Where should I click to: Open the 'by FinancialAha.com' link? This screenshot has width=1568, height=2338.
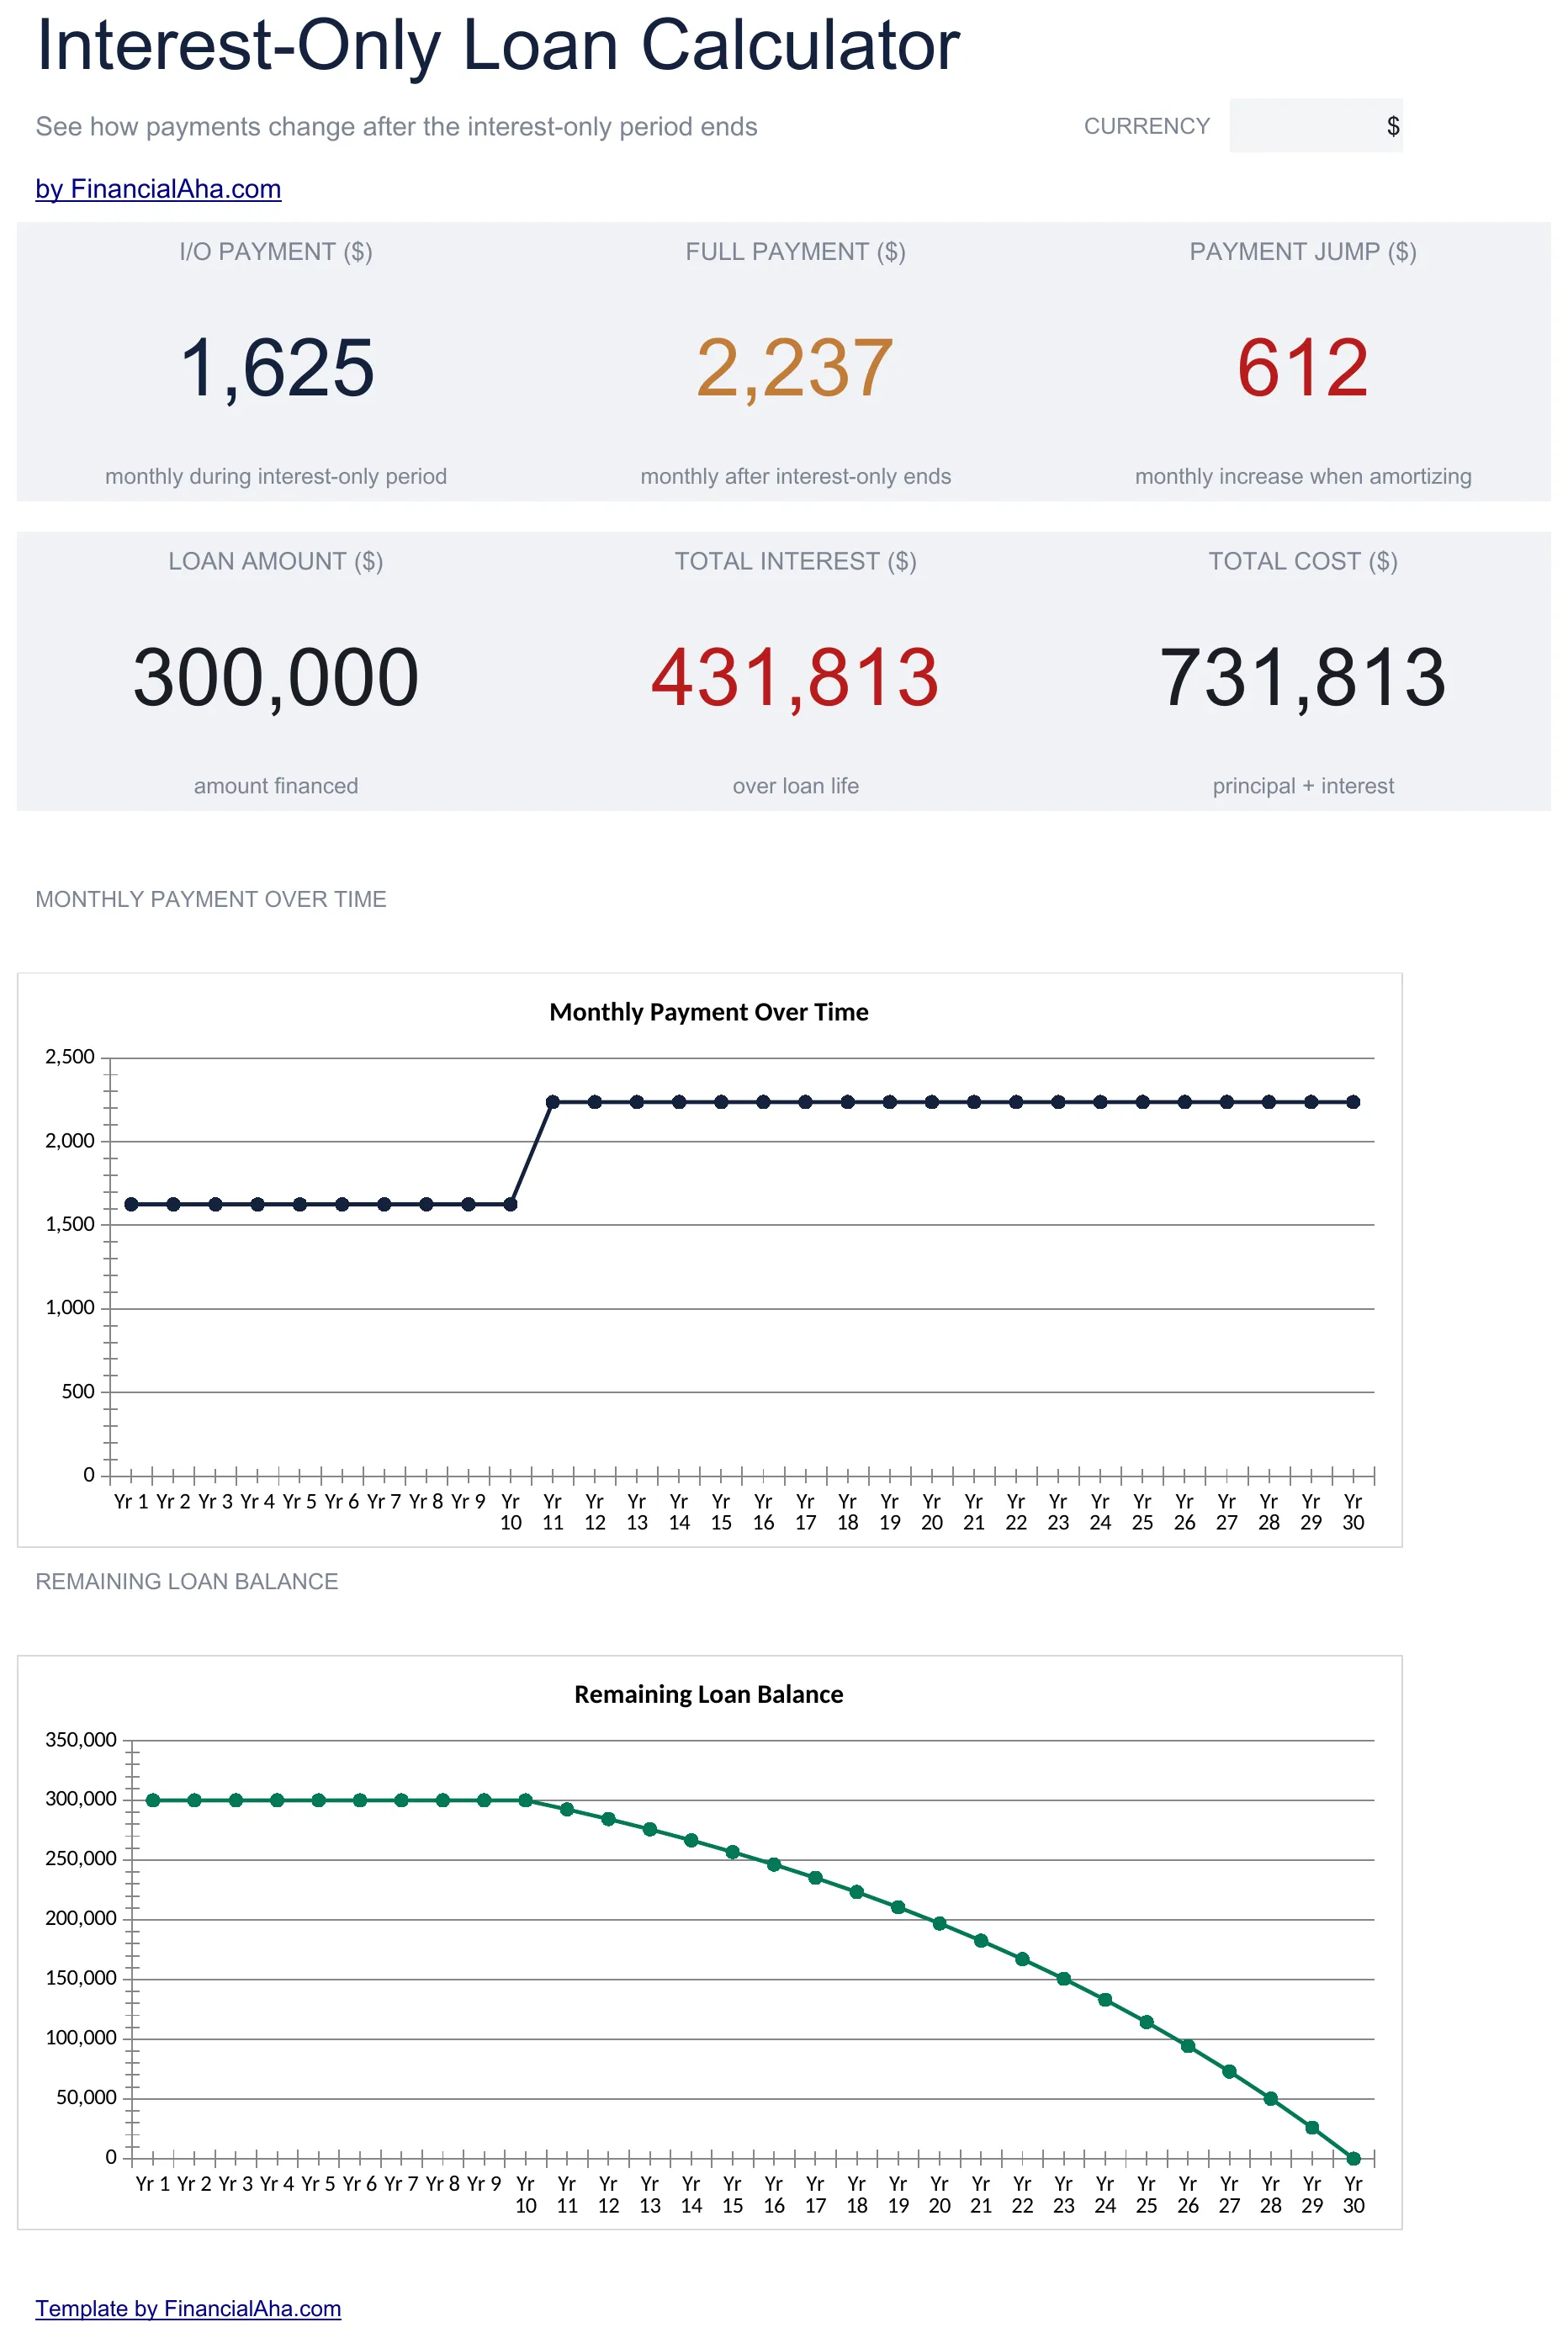(x=158, y=189)
